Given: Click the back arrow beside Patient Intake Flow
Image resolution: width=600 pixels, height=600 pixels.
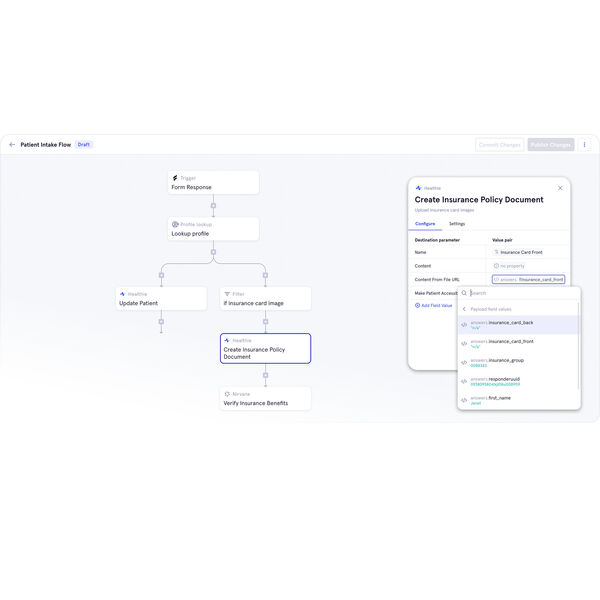Looking at the screenshot, I should point(12,145).
